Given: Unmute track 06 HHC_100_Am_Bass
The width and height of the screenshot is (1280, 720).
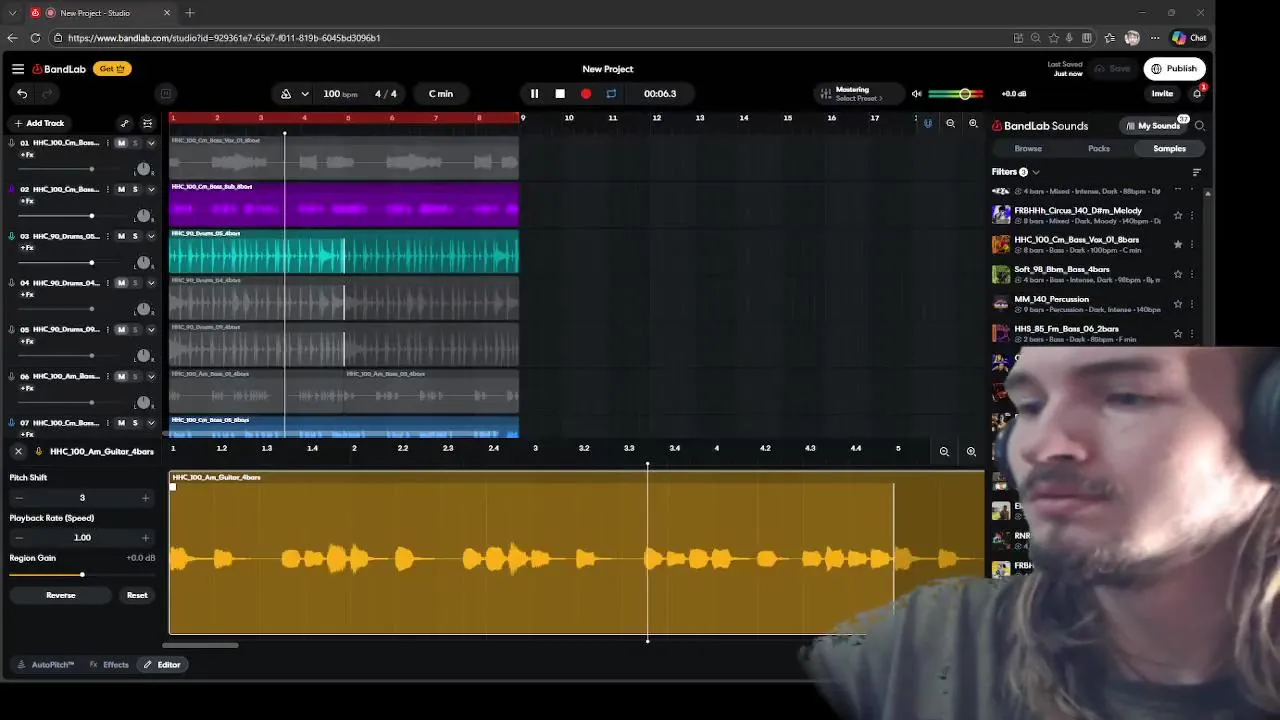Looking at the screenshot, I should pyautogui.click(x=122, y=376).
